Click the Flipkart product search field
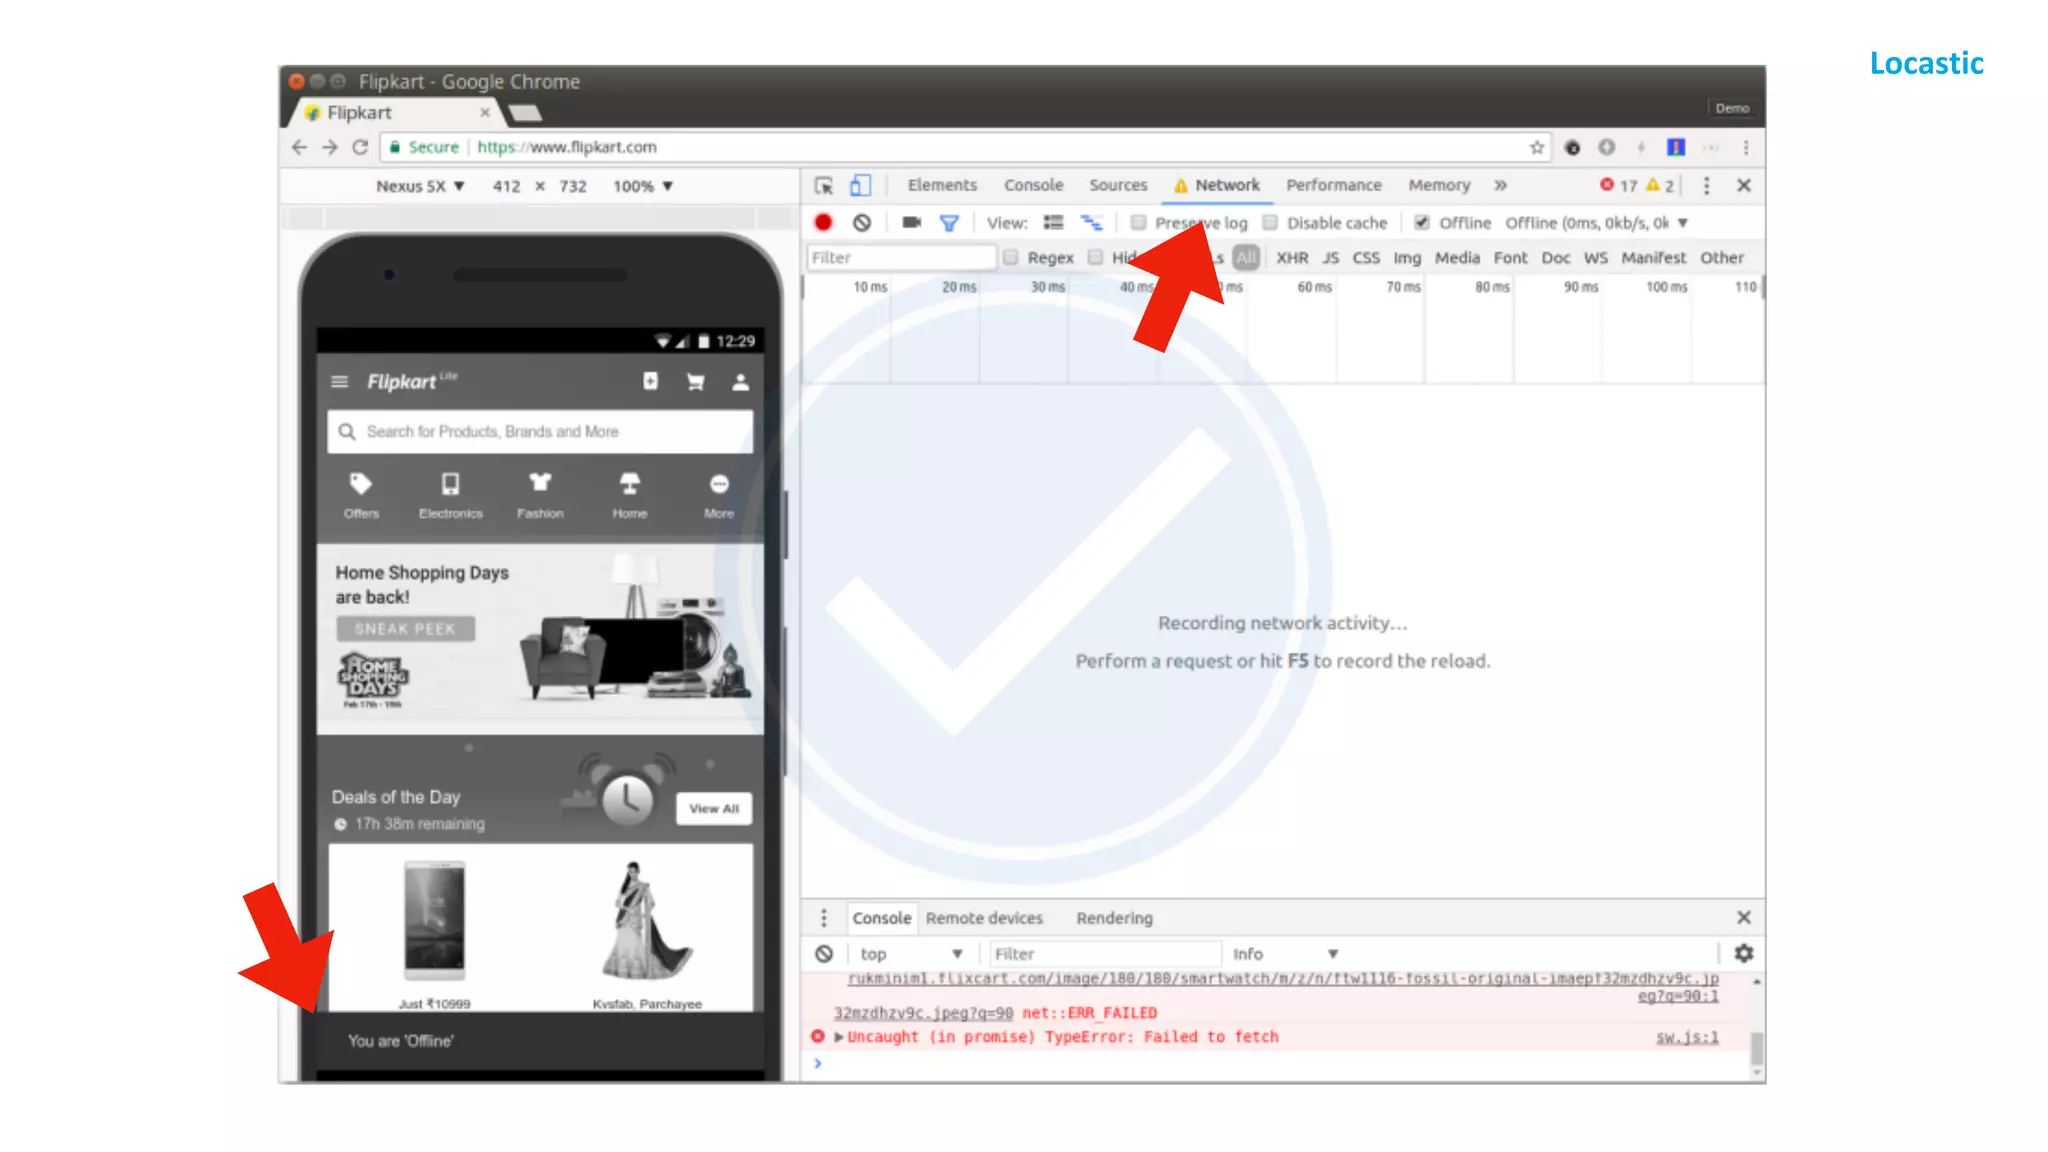 point(540,432)
